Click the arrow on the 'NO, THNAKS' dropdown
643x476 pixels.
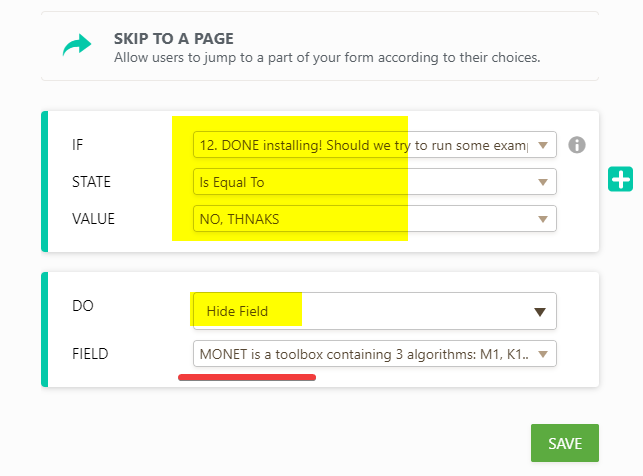click(542, 219)
